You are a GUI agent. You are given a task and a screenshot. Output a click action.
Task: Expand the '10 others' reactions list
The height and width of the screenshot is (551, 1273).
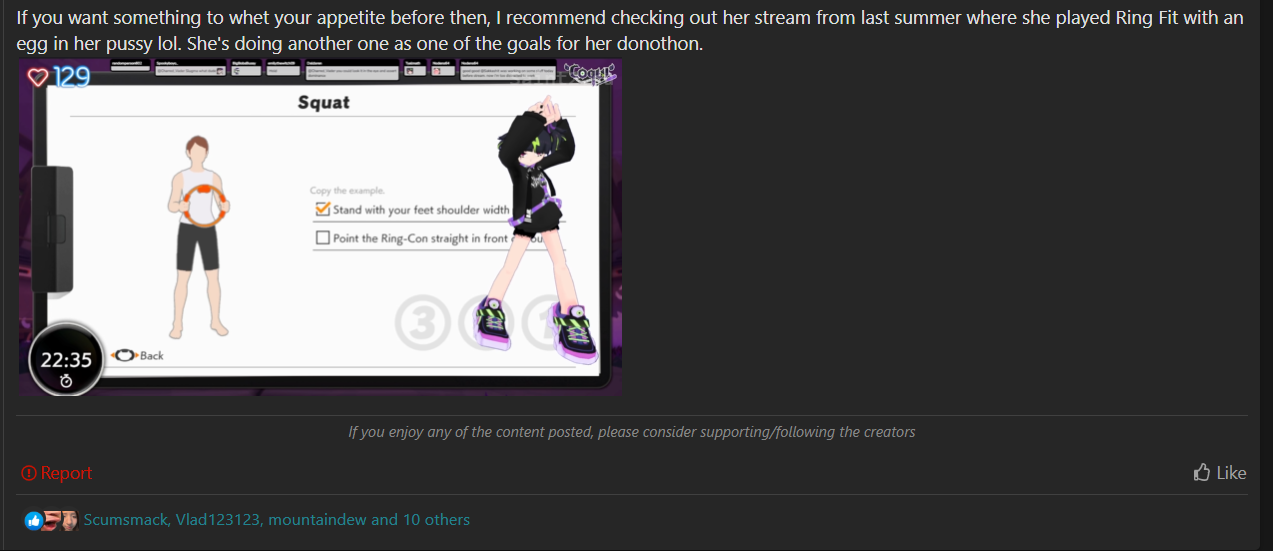point(436,520)
